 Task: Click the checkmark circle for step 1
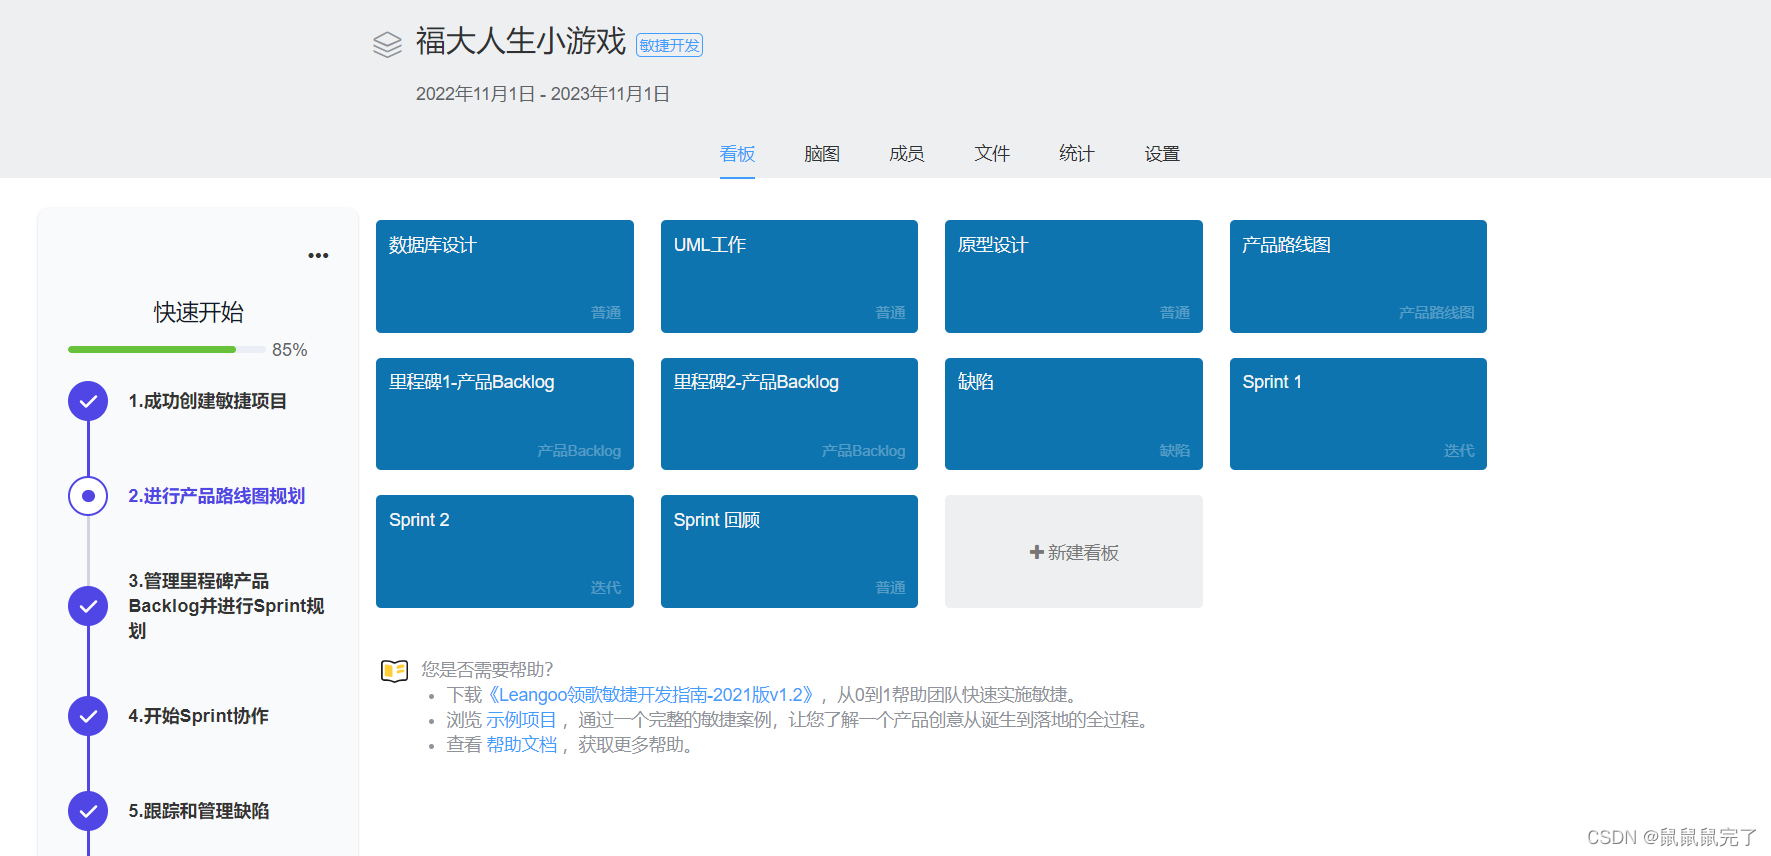pyautogui.click(x=88, y=401)
